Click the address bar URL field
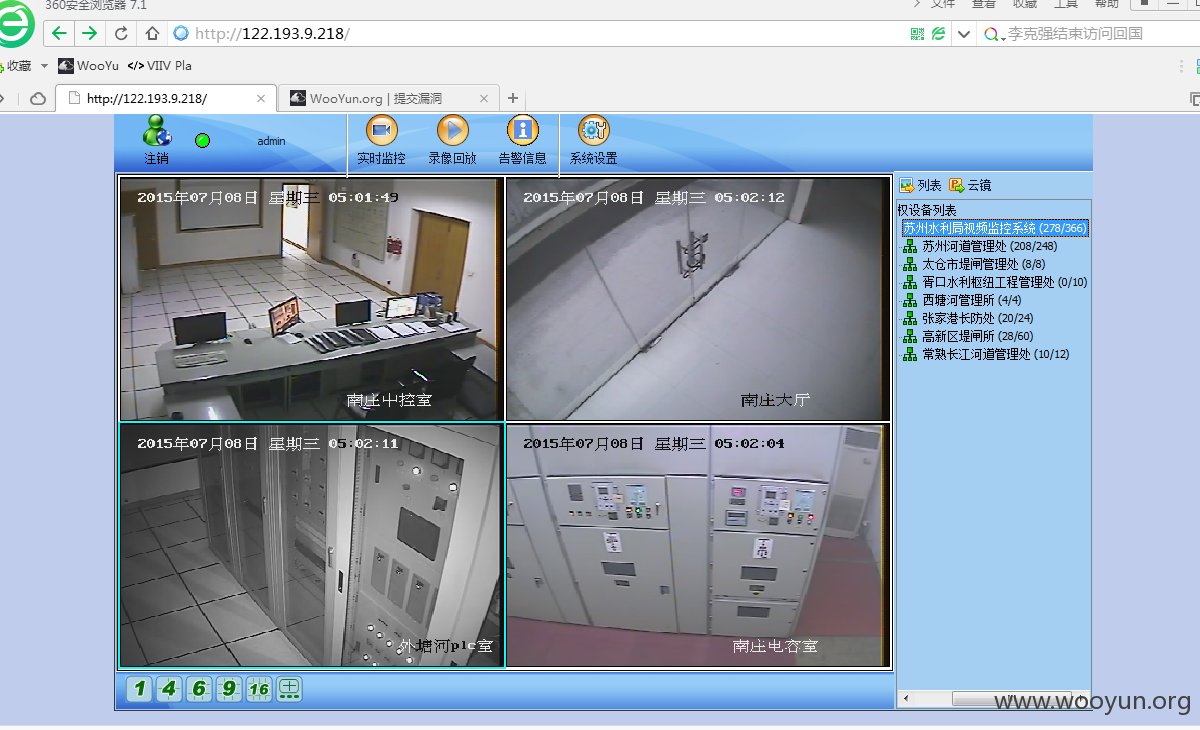 pyautogui.click(x=540, y=33)
